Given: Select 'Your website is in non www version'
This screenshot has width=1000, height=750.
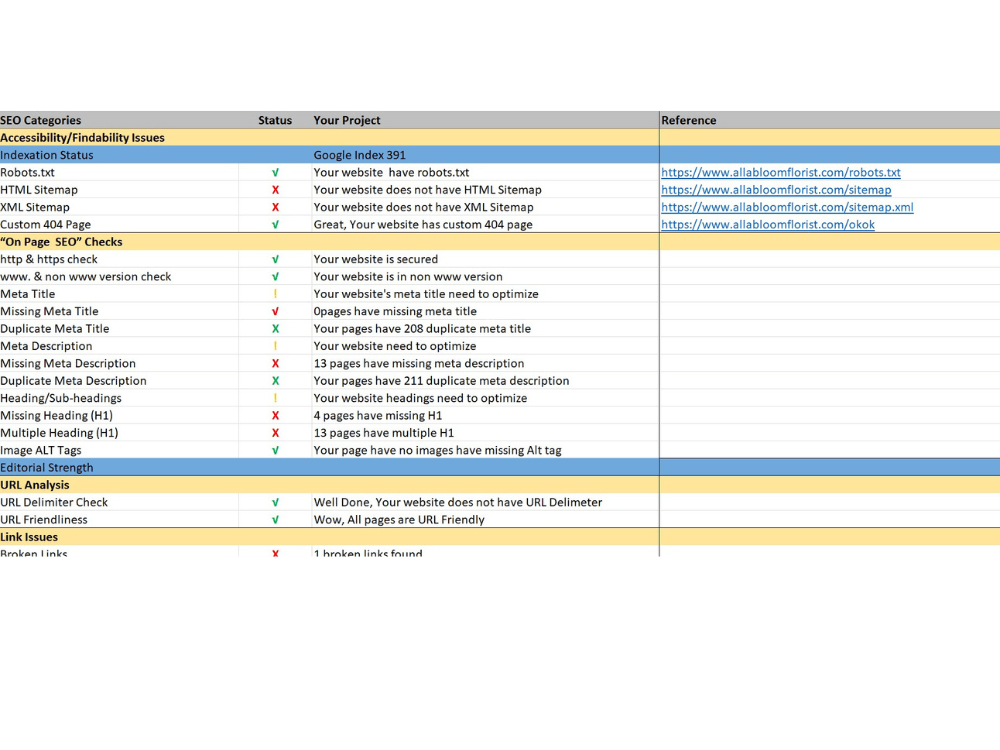Looking at the screenshot, I should point(485,276).
